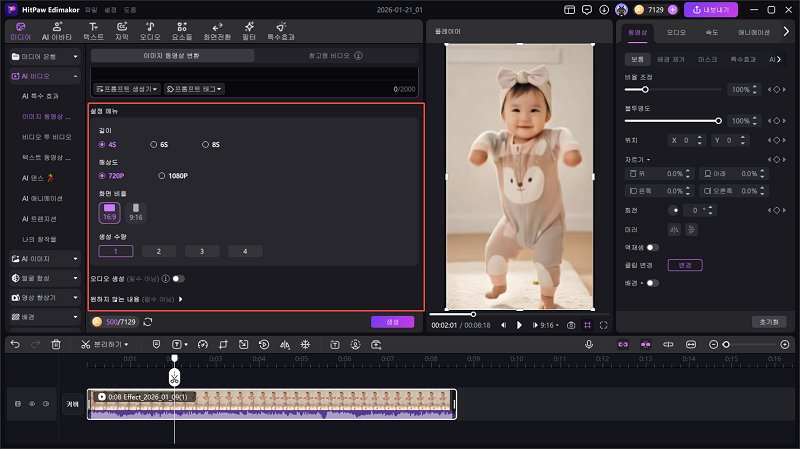
Task: Click the scissors split tool in toolbar
Action: pos(86,344)
